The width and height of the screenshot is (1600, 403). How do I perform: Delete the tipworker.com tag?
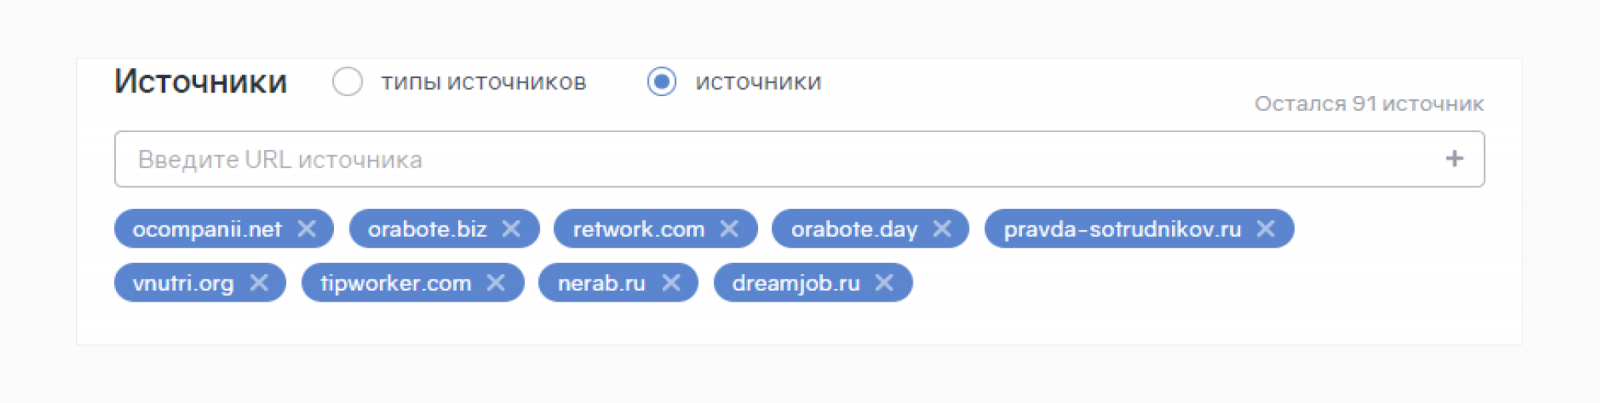point(496,283)
